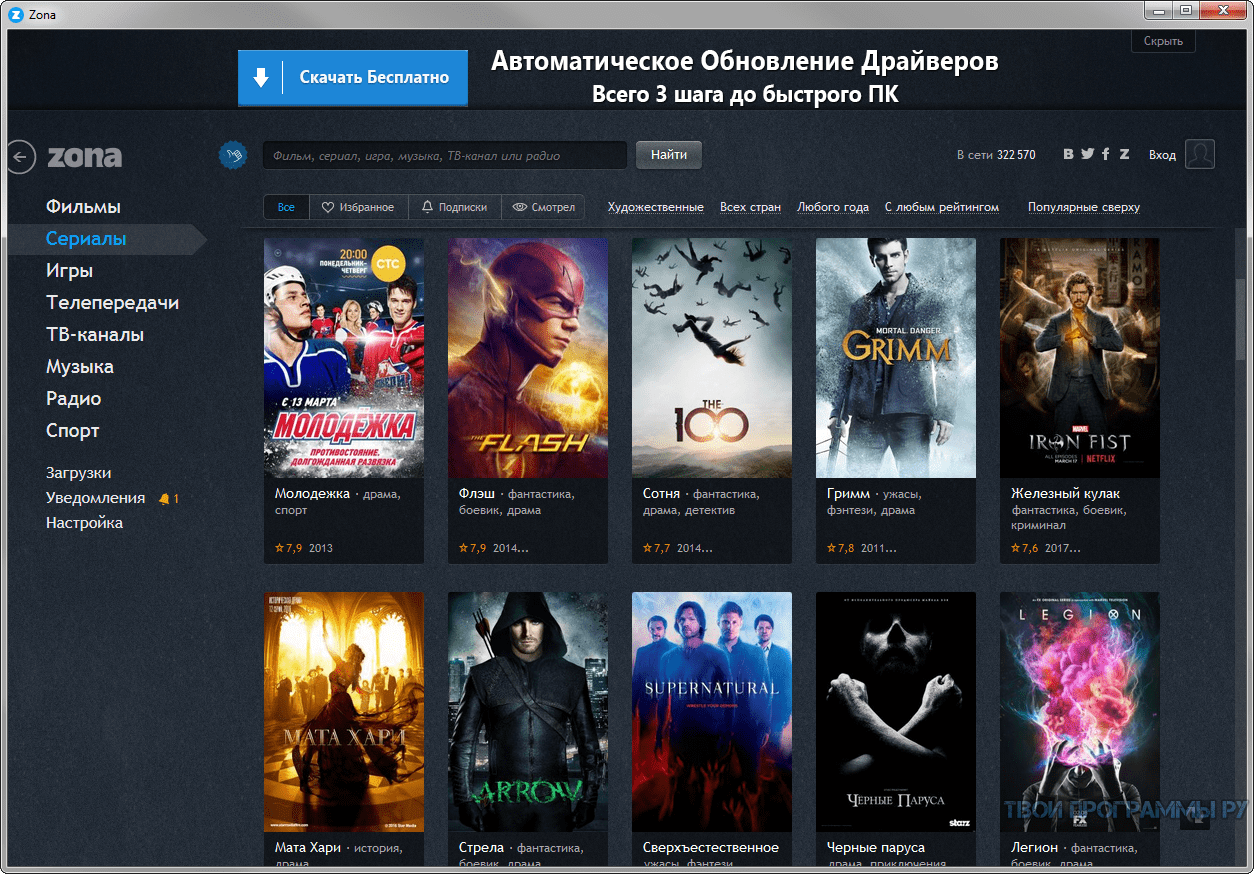This screenshot has width=1254, height=874.
Task: Show all series with the Все filter
Action: 286,207
